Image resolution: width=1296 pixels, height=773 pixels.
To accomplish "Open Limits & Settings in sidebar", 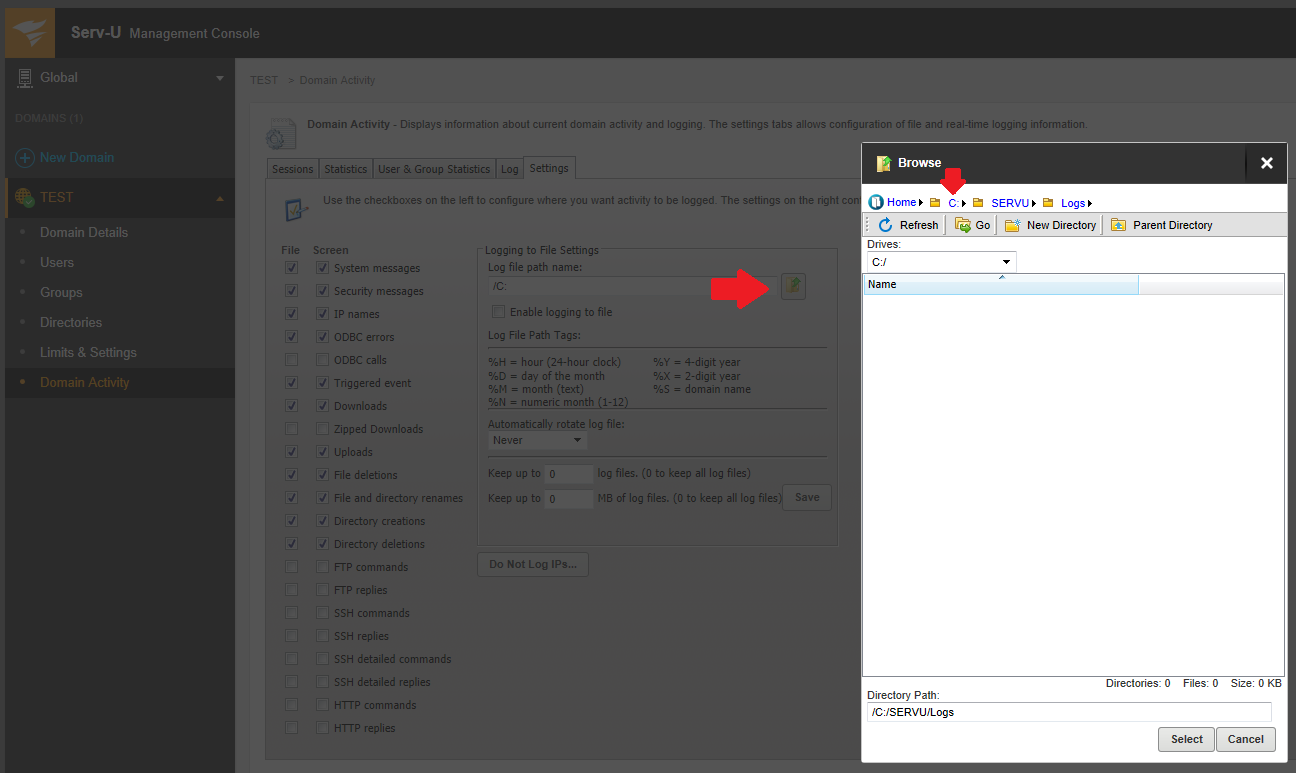I will click(x=88, y=352).
